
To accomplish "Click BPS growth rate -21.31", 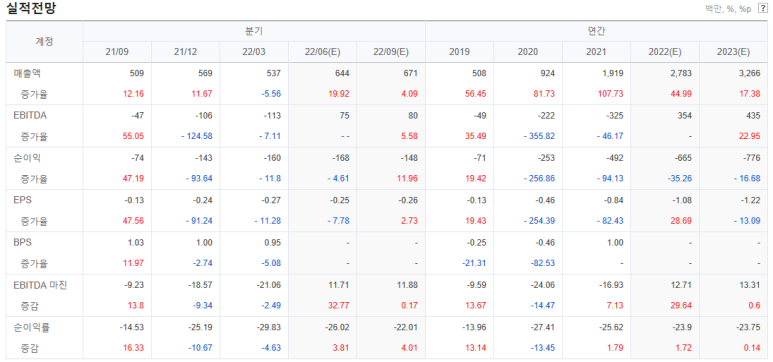I will tap(475, 263).
